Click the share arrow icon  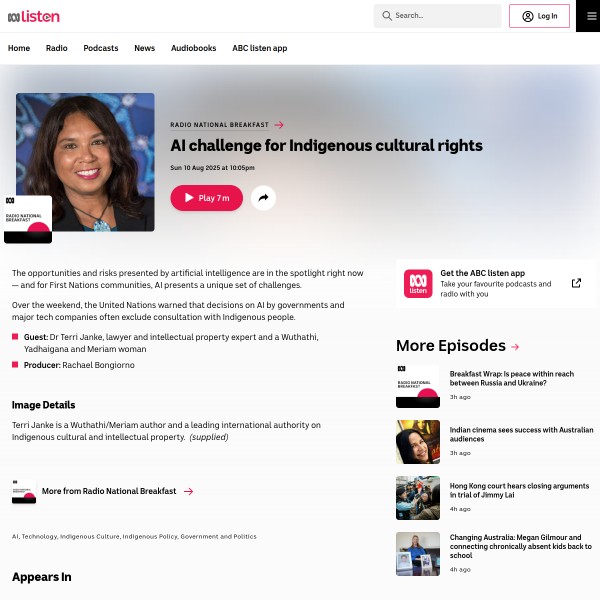263,198
